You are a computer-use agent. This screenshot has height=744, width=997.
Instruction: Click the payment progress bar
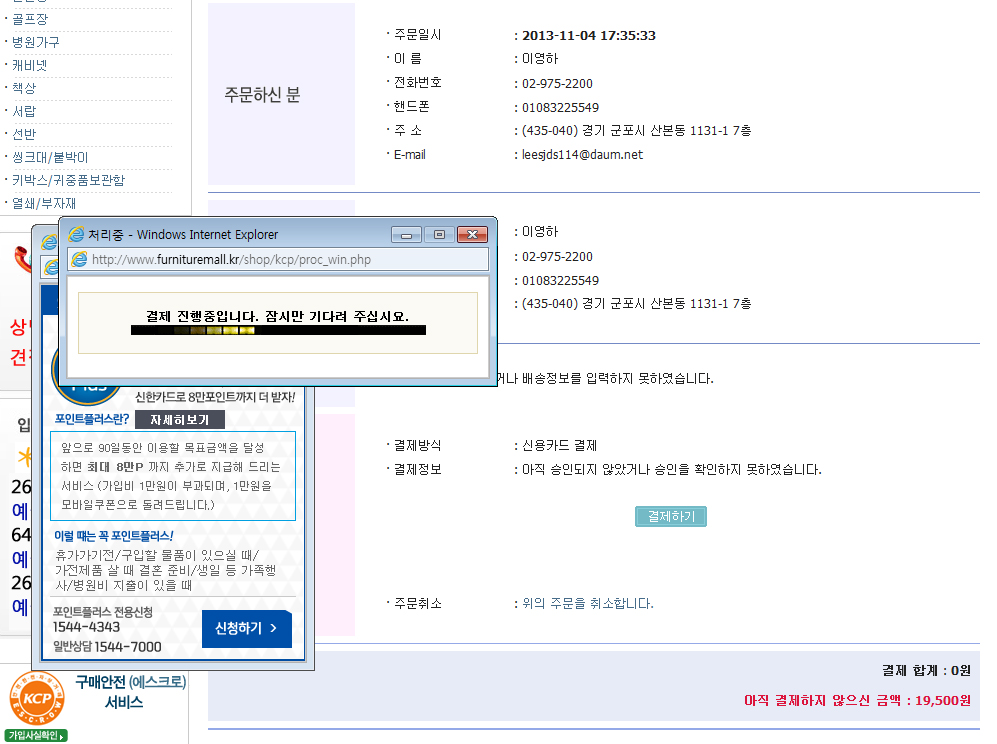(278, 330)
